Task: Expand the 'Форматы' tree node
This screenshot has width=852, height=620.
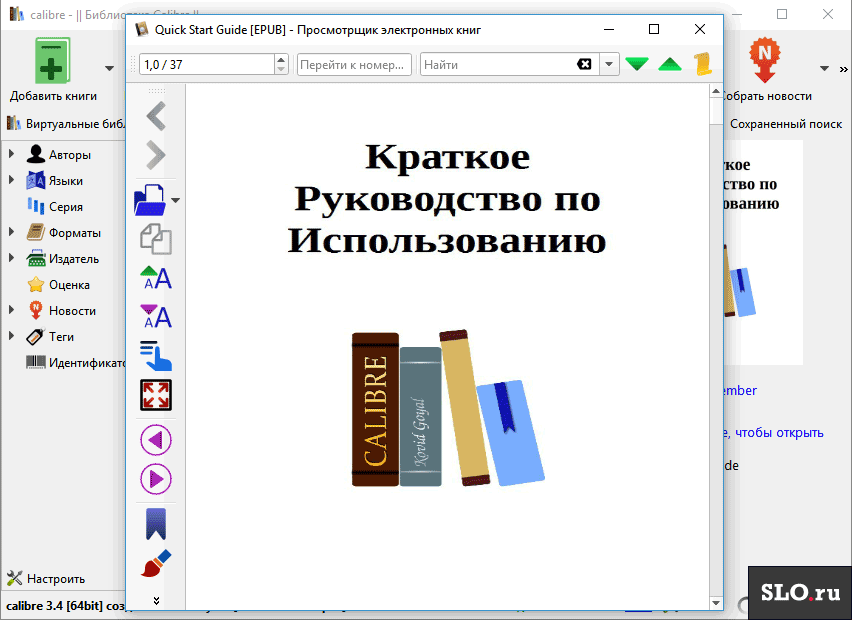Action: 11,232
